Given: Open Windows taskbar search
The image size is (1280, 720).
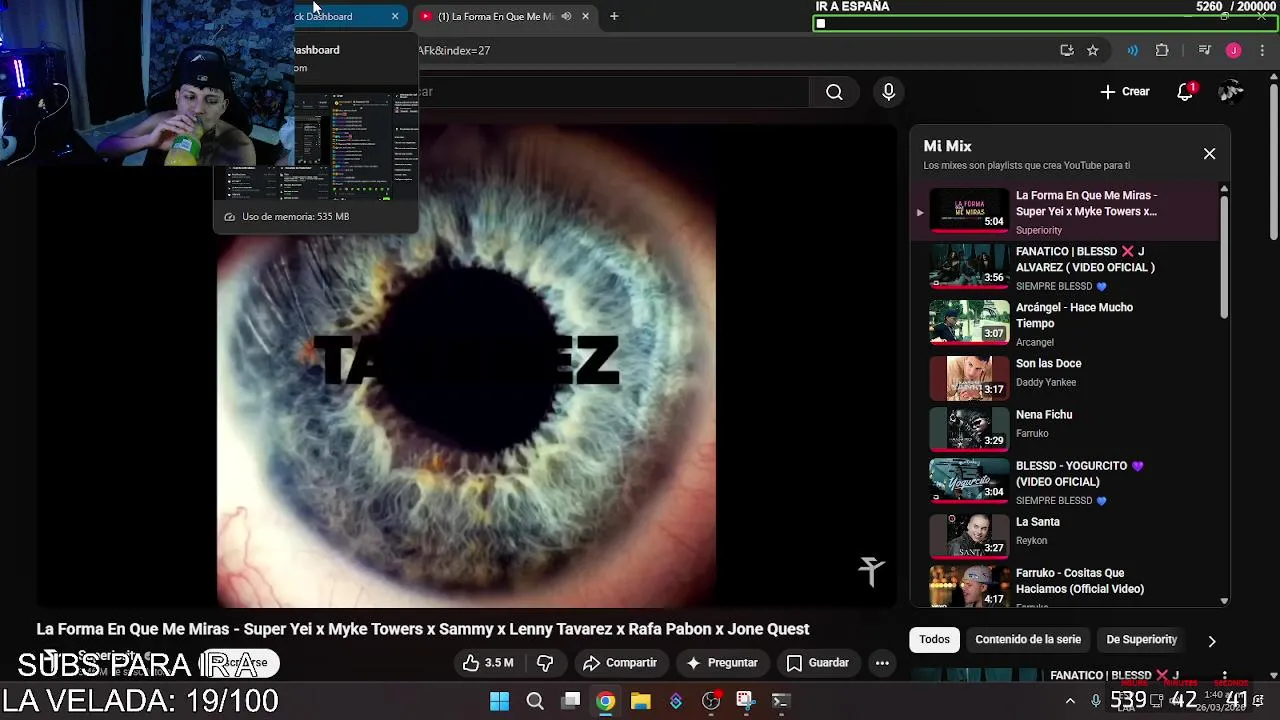Looking at the screenshot, I should (x=535, y=701).
